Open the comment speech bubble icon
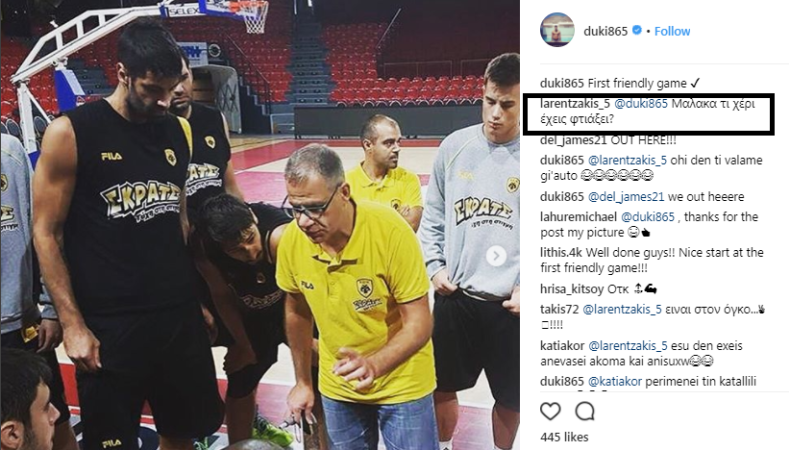 (585, 411)
